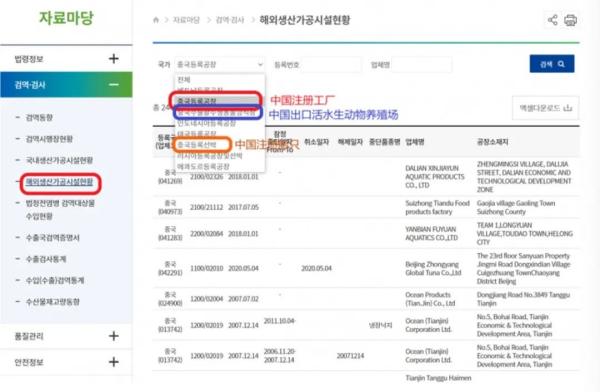Open the 수산물재고량동향 submenu link
This screenshot has height=392, width=600.
click(52, 302)
